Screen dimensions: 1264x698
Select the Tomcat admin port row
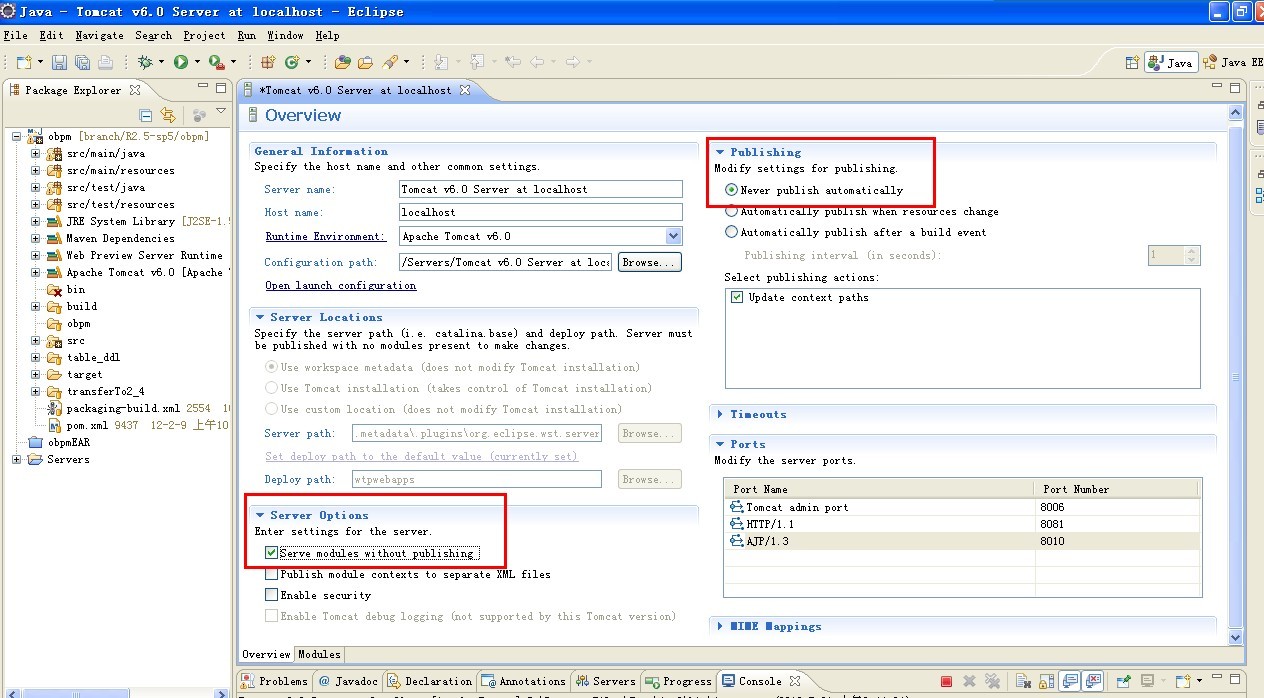tap(962, 507)
